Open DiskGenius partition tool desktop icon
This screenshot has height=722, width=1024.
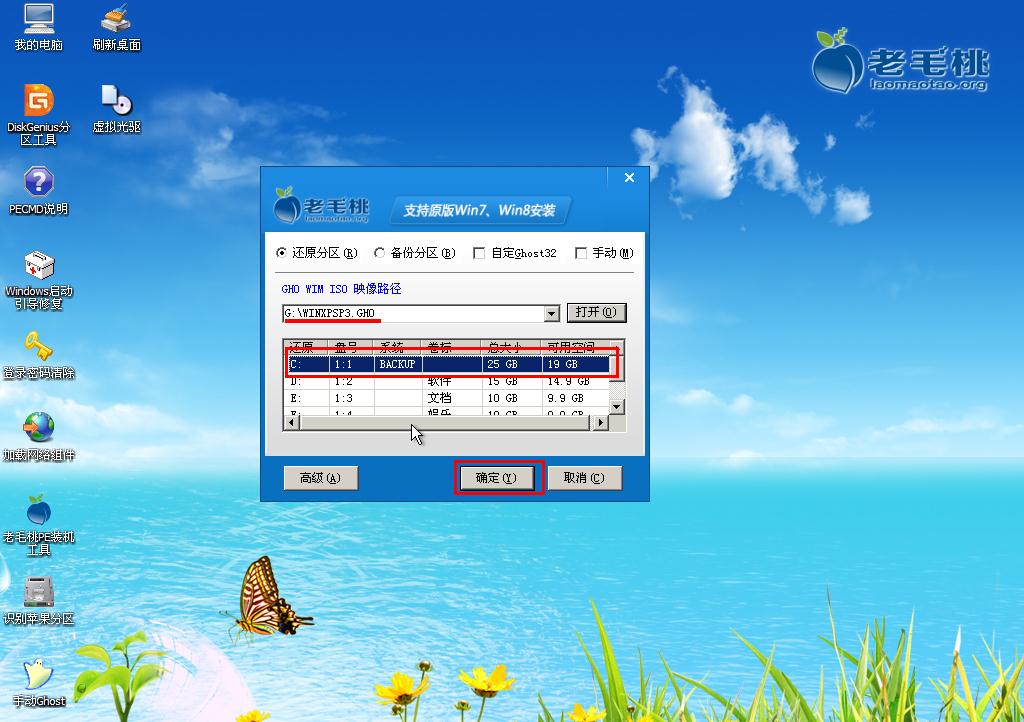pyautogui.click(x=38, y=101)
